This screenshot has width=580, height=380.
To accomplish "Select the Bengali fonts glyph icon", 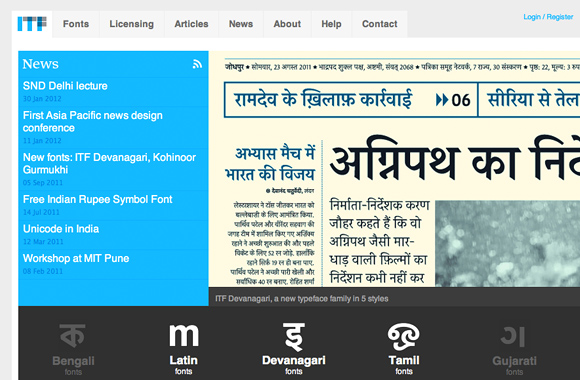I will tap(72, 336).
